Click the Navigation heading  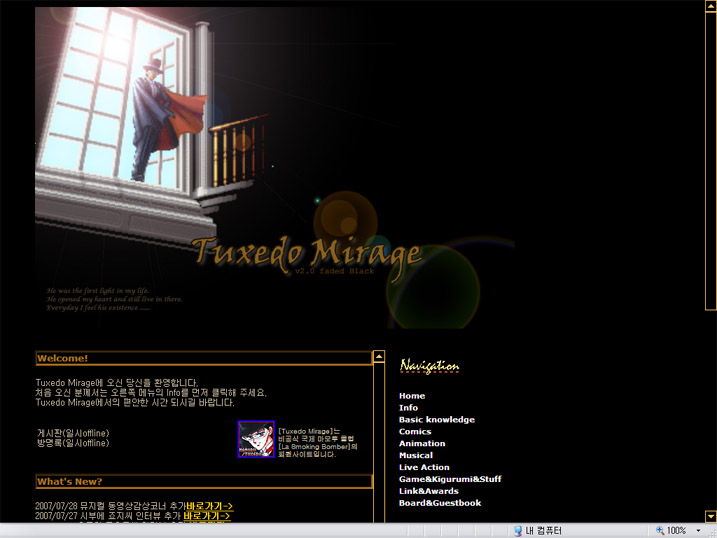coord(429,366)
